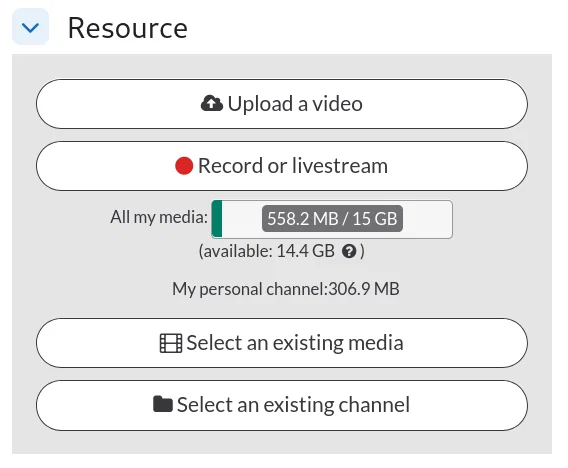Click the Record or livestream text label

293,166
